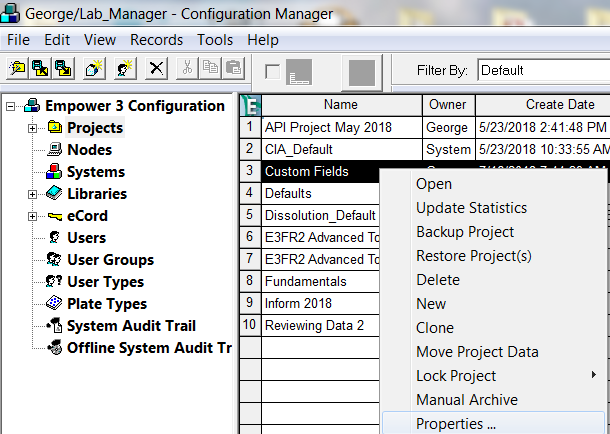Click the 5/23/2018 2:41:48 PM date cell

tap(543, 127)
